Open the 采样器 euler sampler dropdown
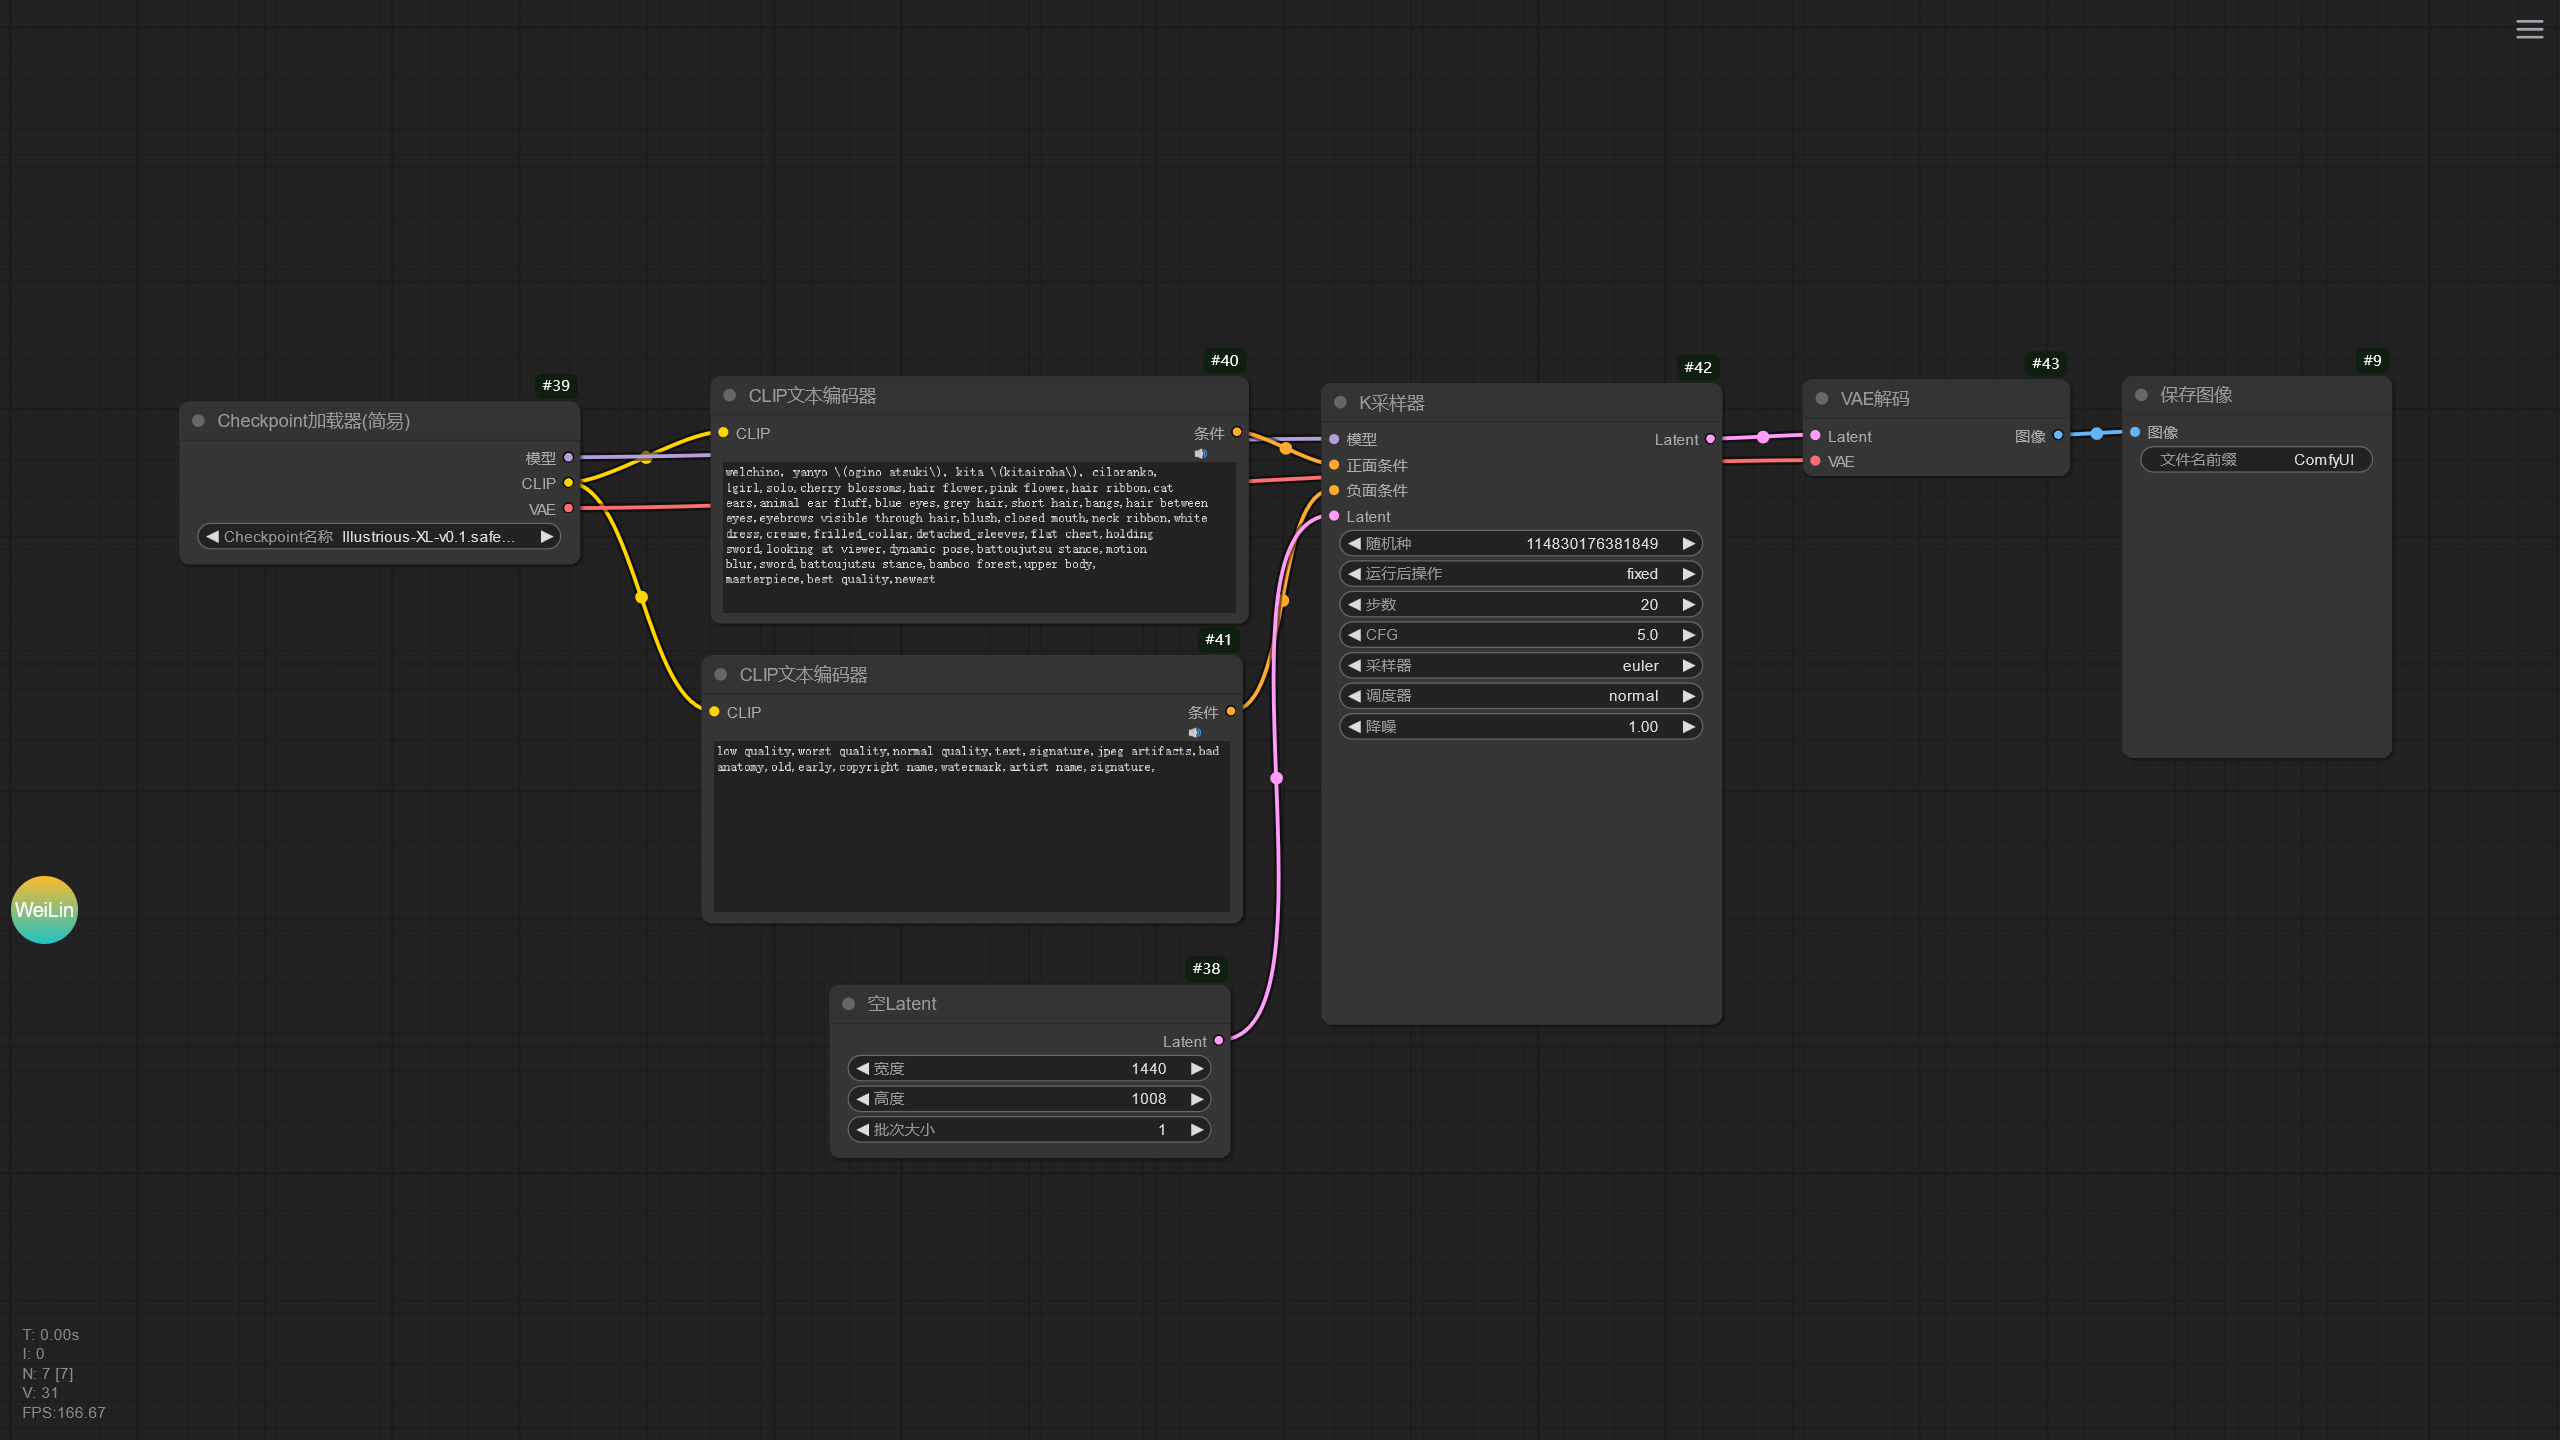 [1520, 666]
